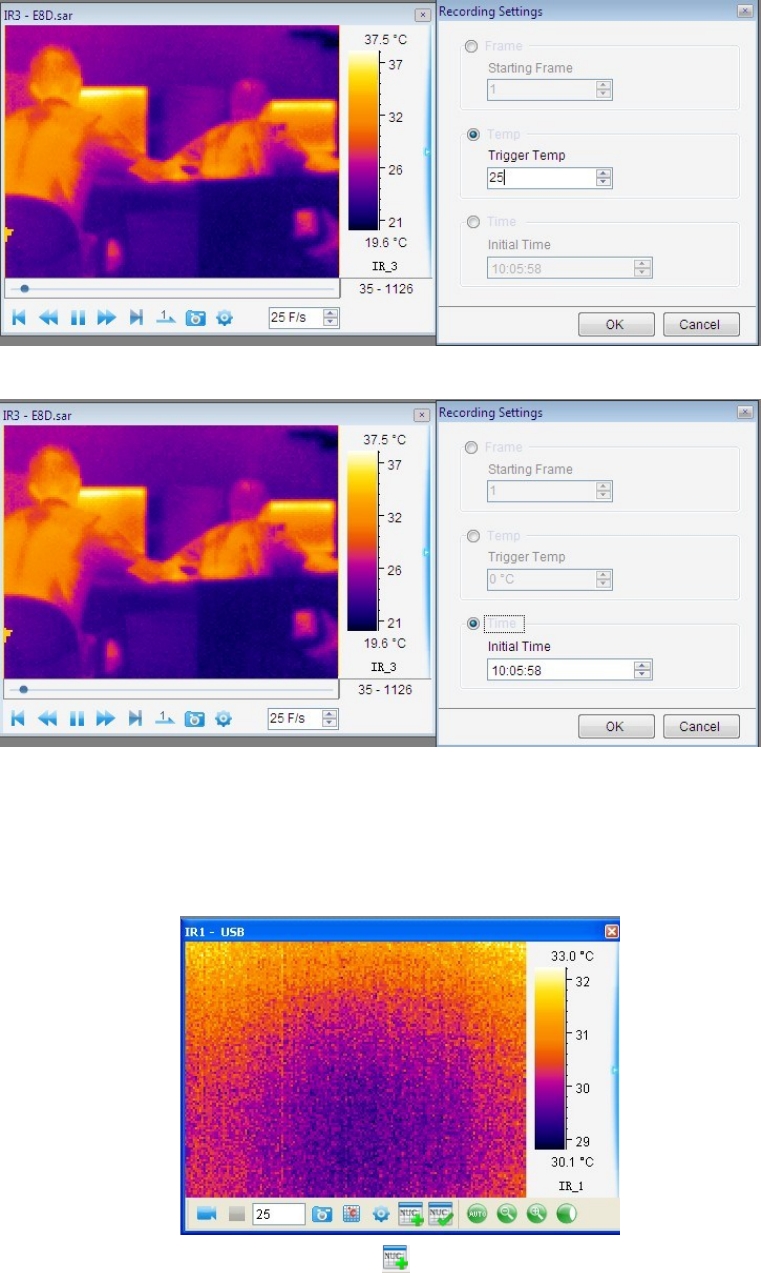Pause playback in IR3 beside the Temp-enabled dialog

(x=77, y=318)
